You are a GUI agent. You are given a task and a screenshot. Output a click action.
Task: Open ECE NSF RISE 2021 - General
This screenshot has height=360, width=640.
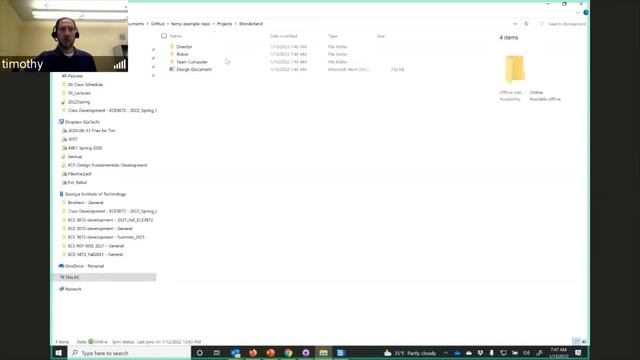pyautogui.click(x=96, y=246)
